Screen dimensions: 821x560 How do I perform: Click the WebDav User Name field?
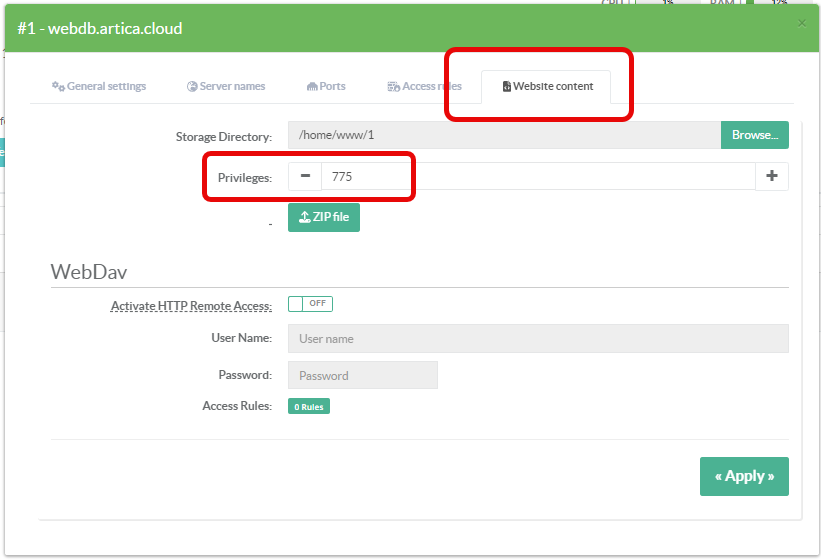[538, 339]
